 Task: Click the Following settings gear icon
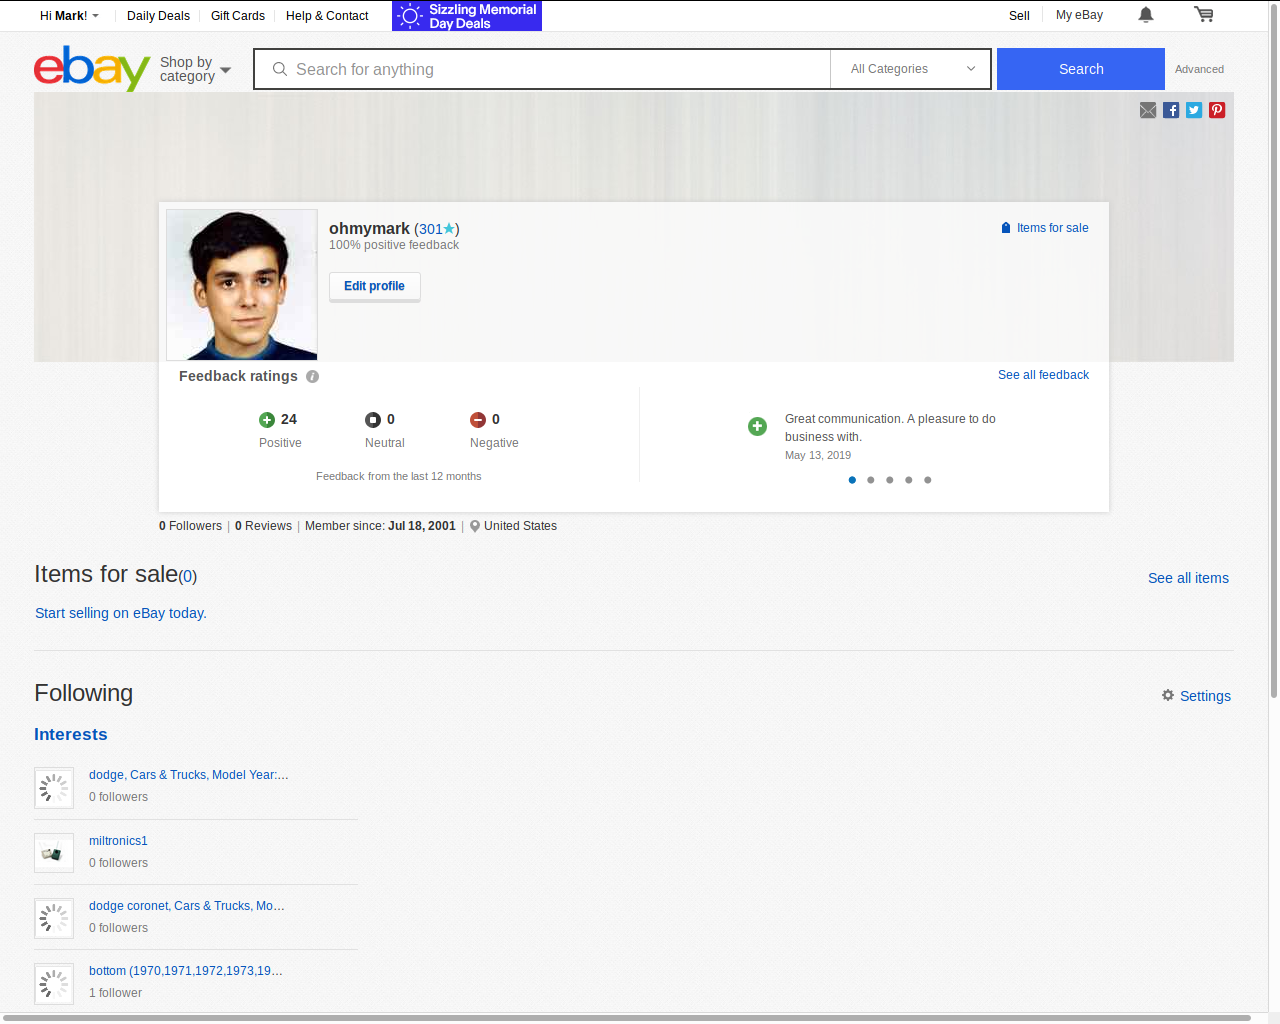click(1168, 695)
